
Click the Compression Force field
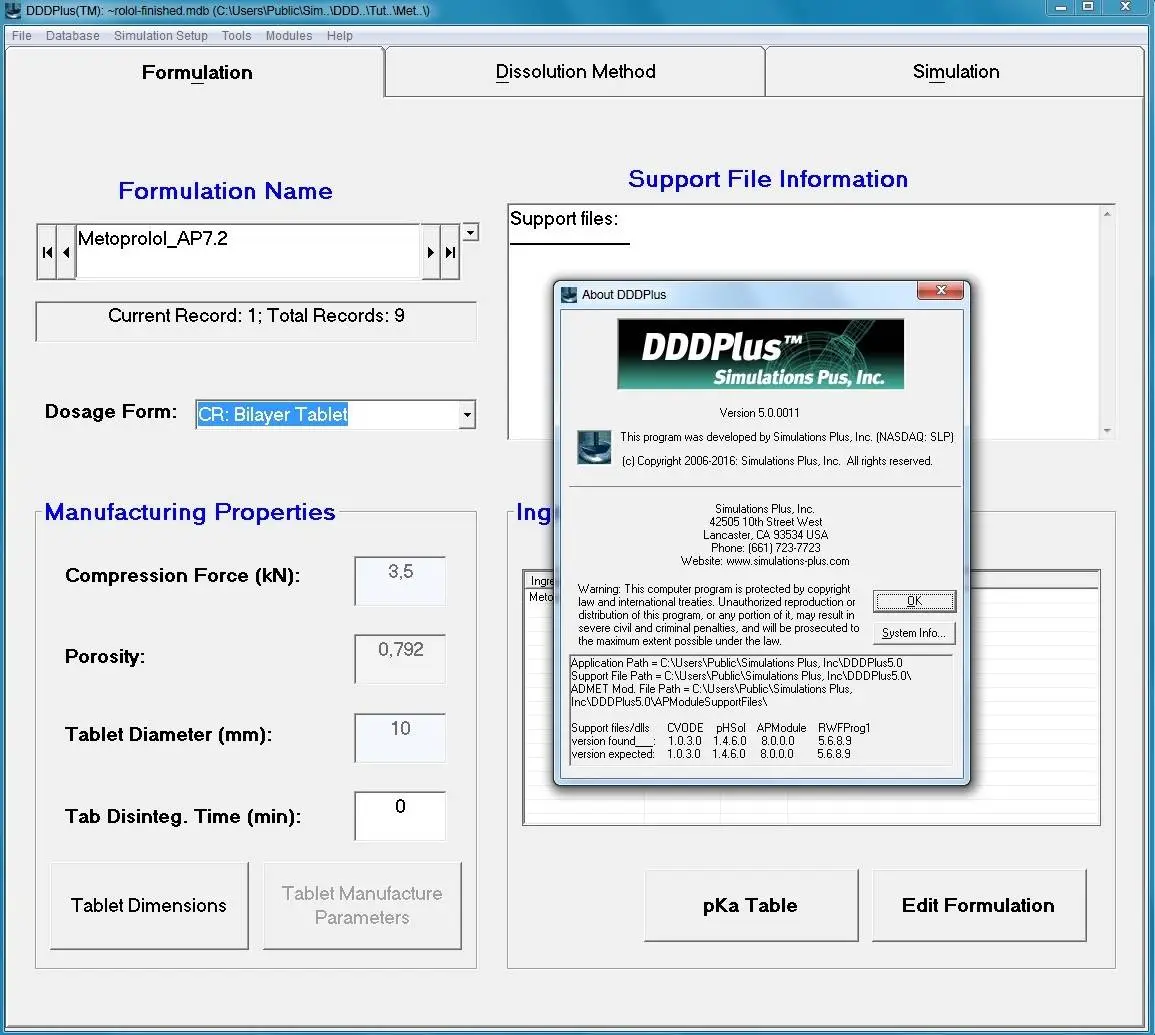pos(400,580)
